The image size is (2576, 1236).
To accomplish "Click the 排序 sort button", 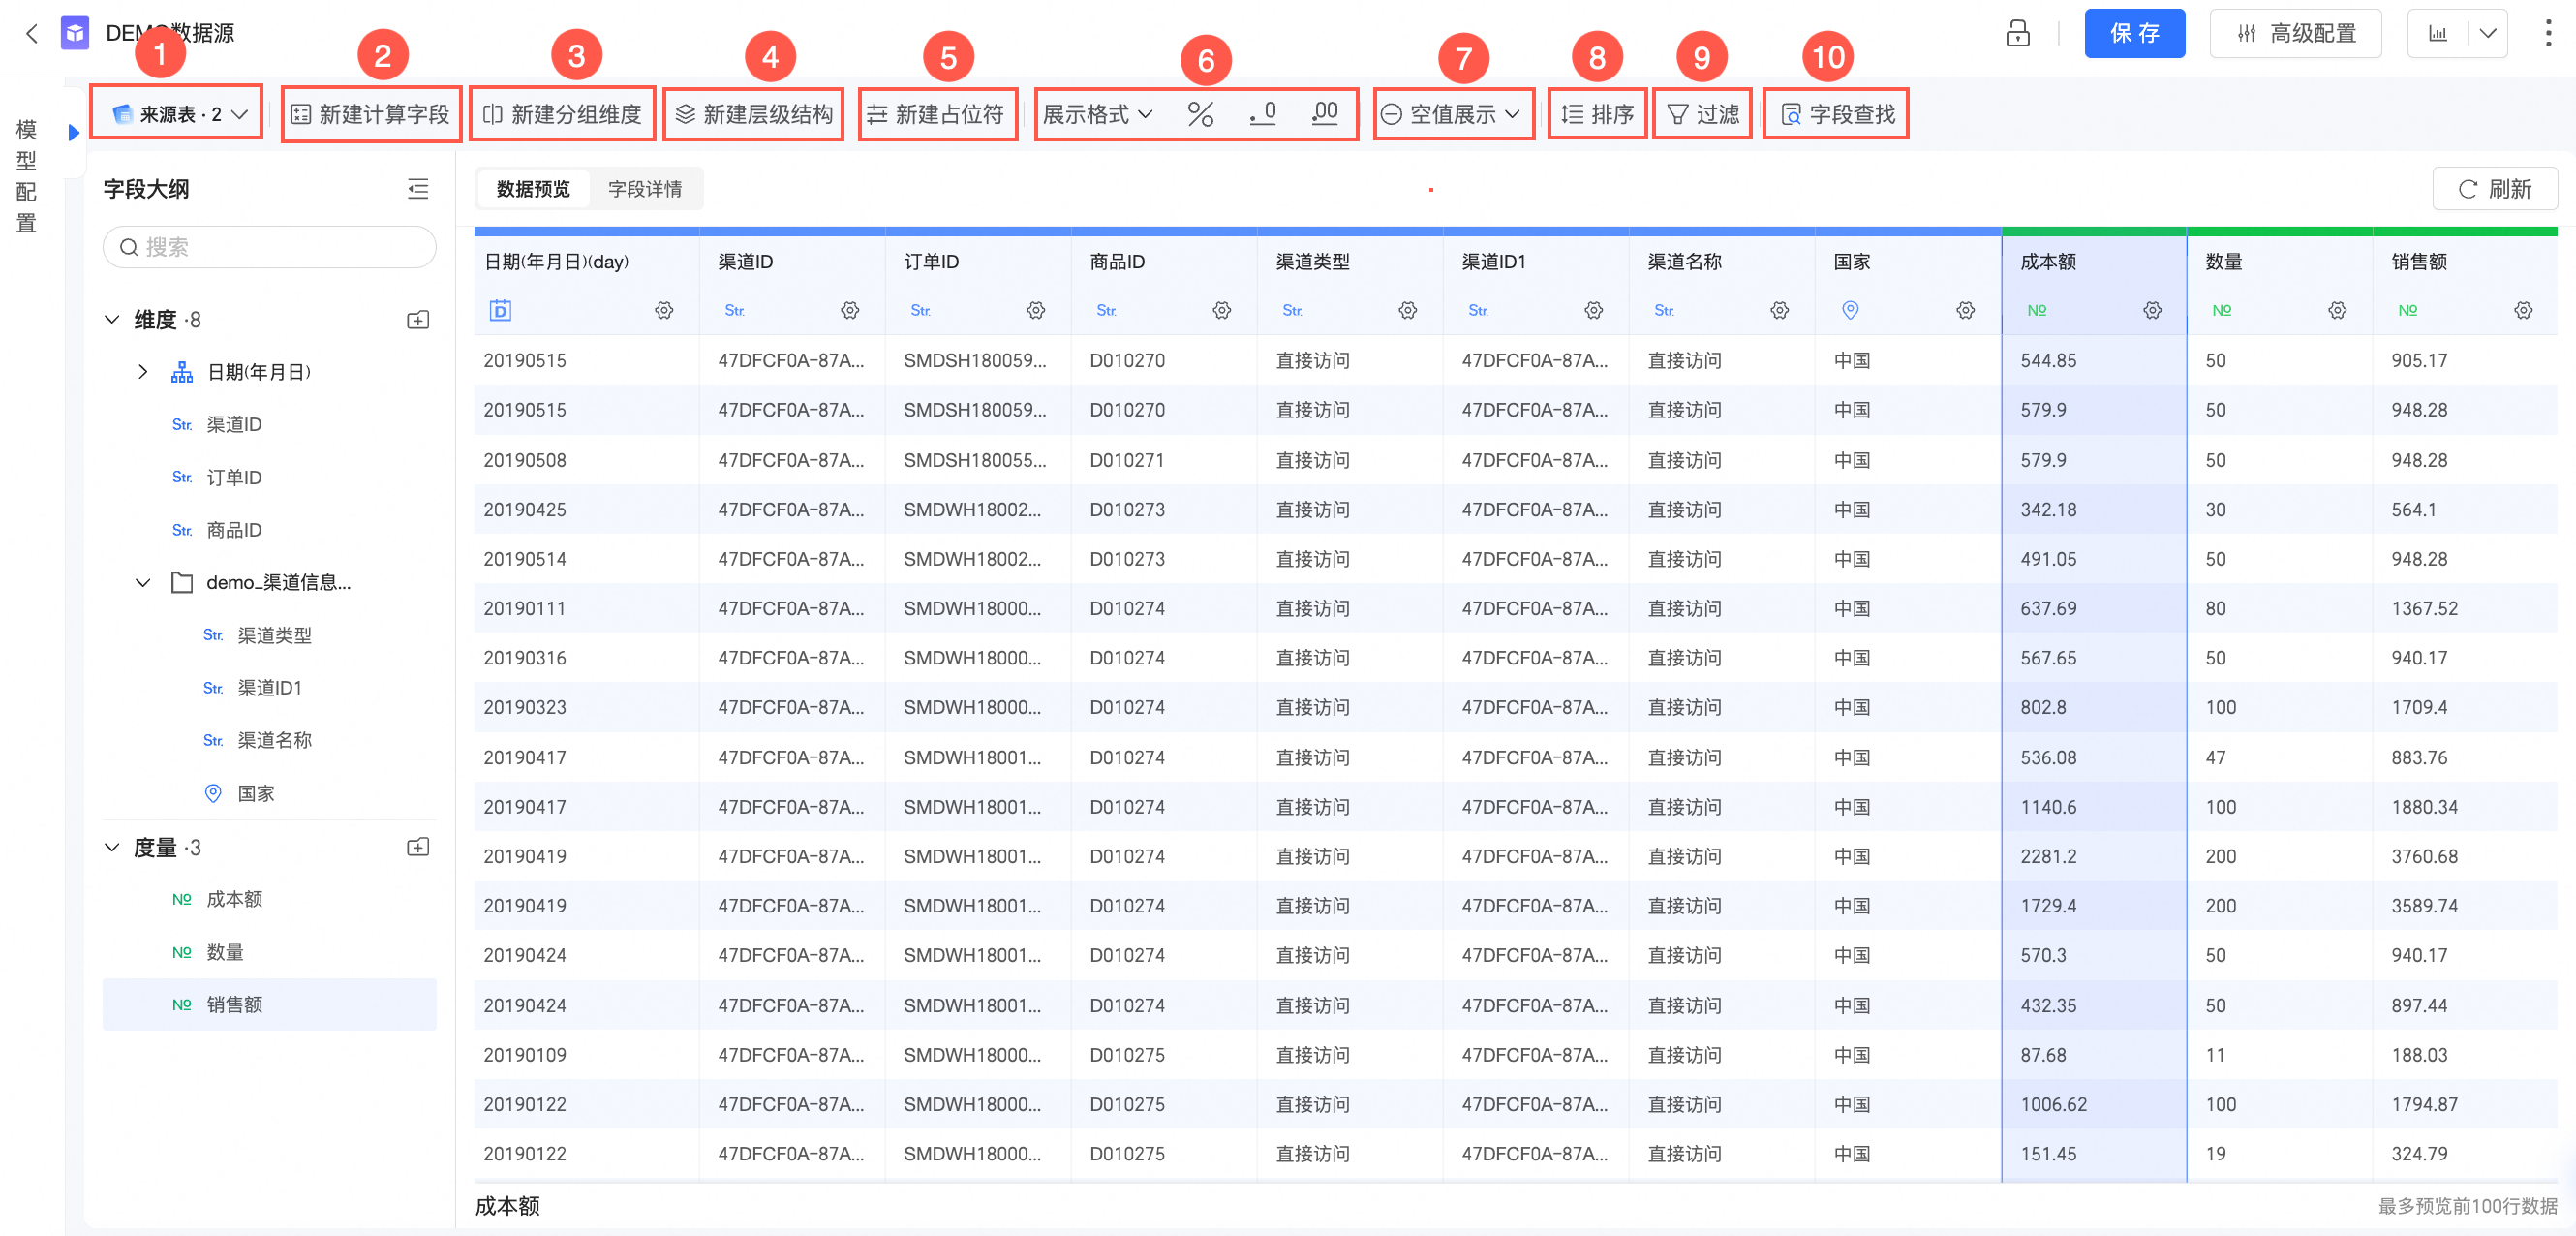I will 1597,114.
